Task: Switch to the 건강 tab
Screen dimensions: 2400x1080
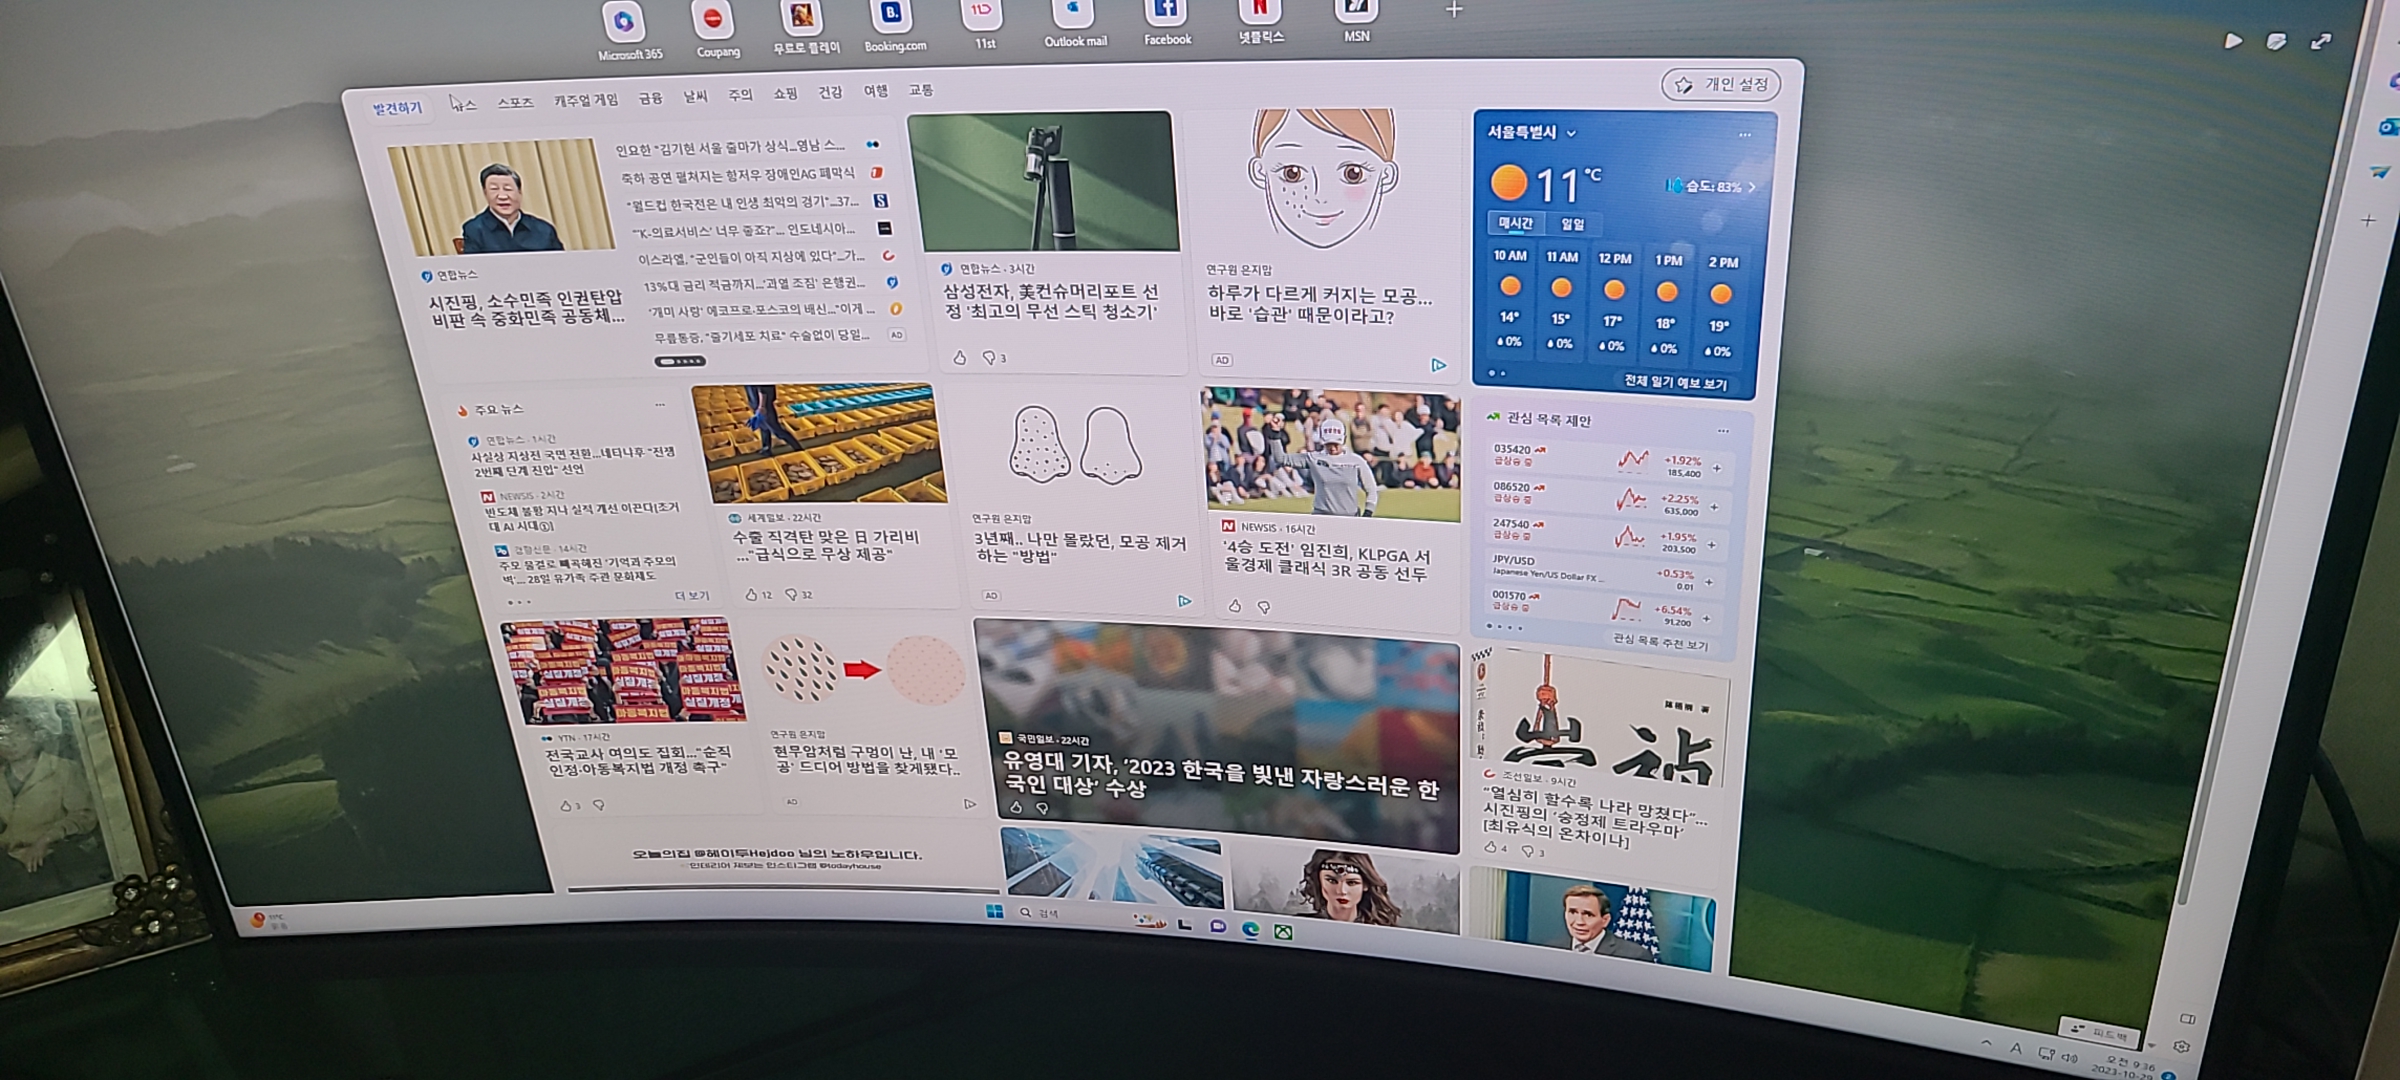Action: (830, 92)
